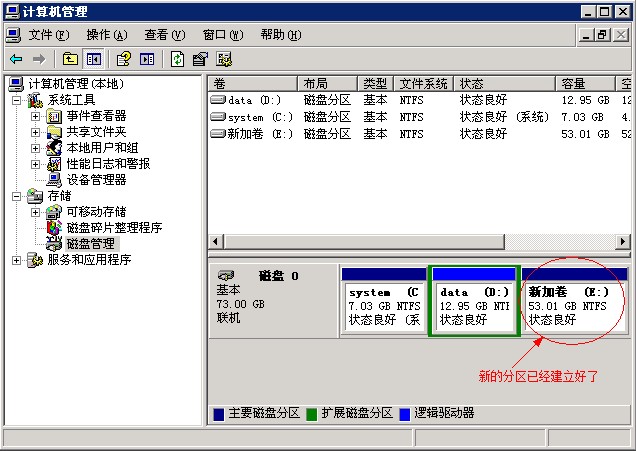Open the 操作(A) Action menu

106,35
